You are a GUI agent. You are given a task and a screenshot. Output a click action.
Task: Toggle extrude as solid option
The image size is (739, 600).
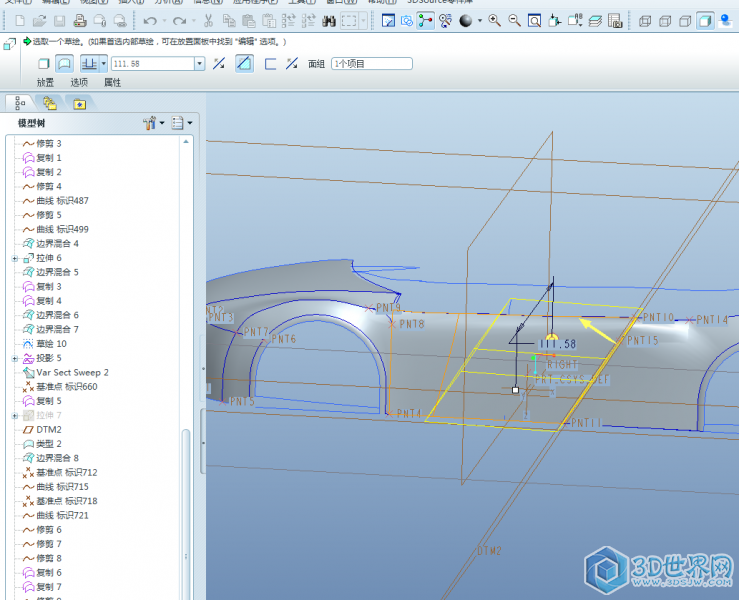coord(44,64)
